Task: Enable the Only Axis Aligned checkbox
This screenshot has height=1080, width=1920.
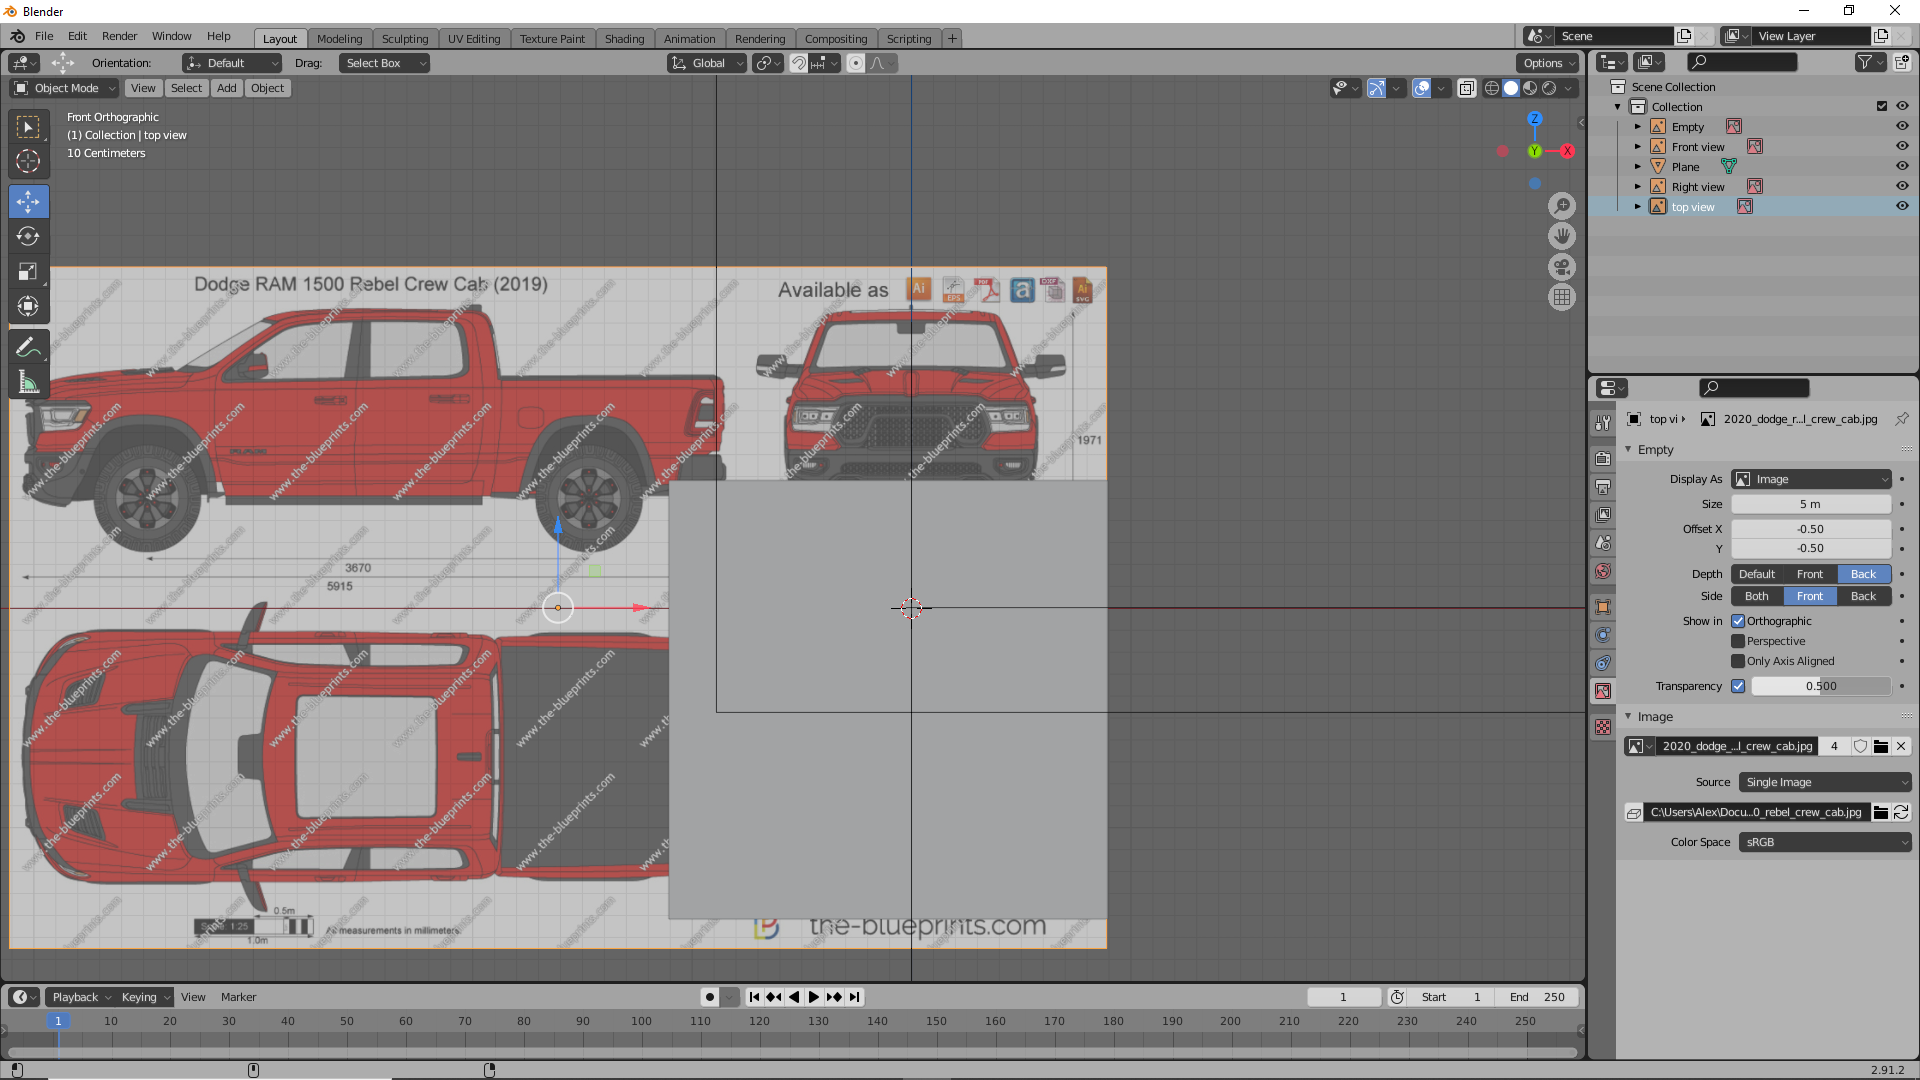Action: coord(1738,661)
